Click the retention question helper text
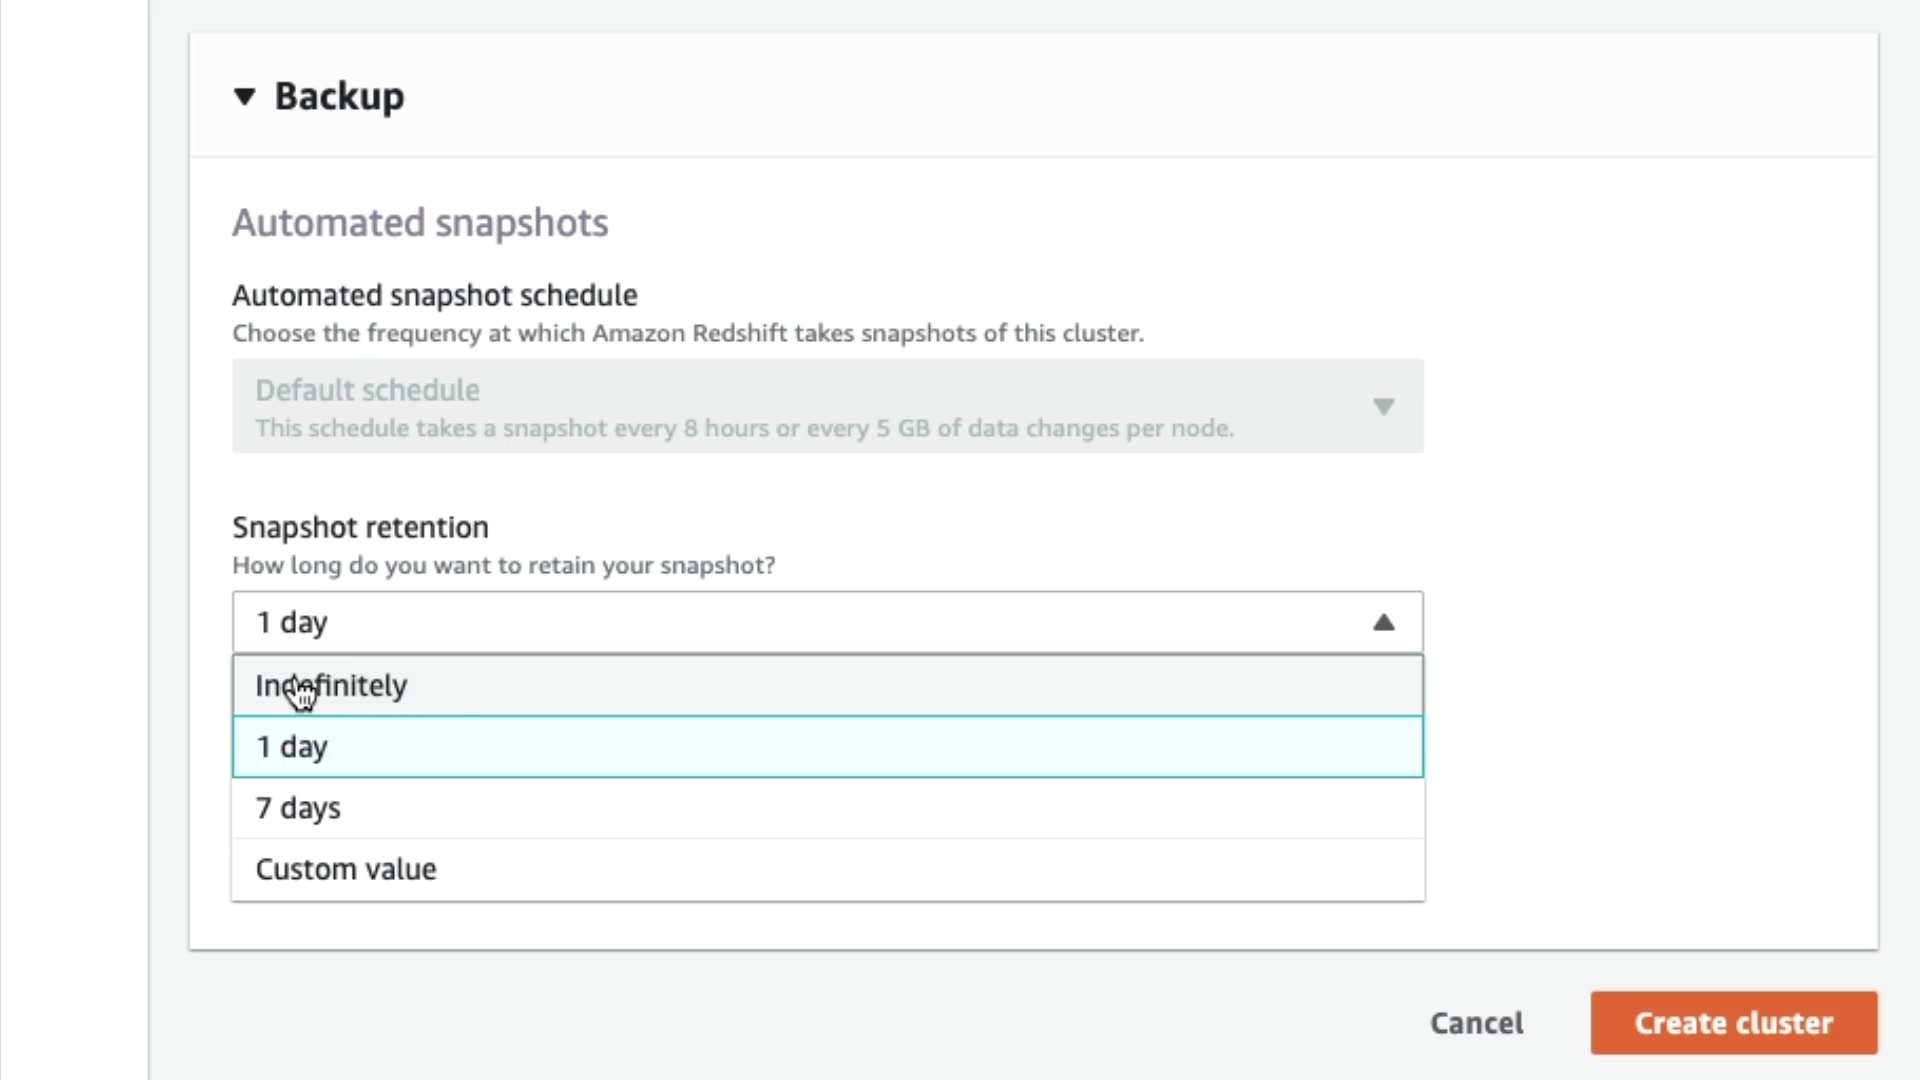1920x1080 pixels. (x=503, y=565)
